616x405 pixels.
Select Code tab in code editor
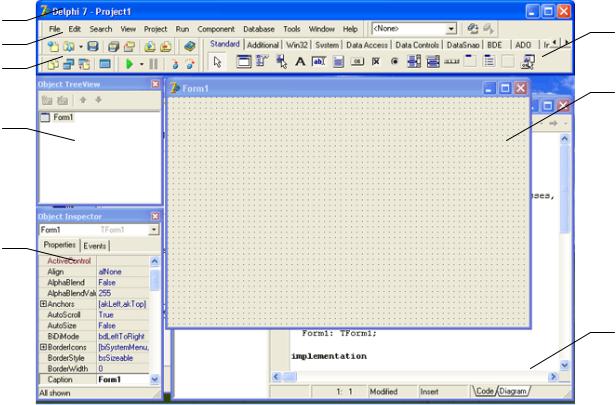click(484, 391)
